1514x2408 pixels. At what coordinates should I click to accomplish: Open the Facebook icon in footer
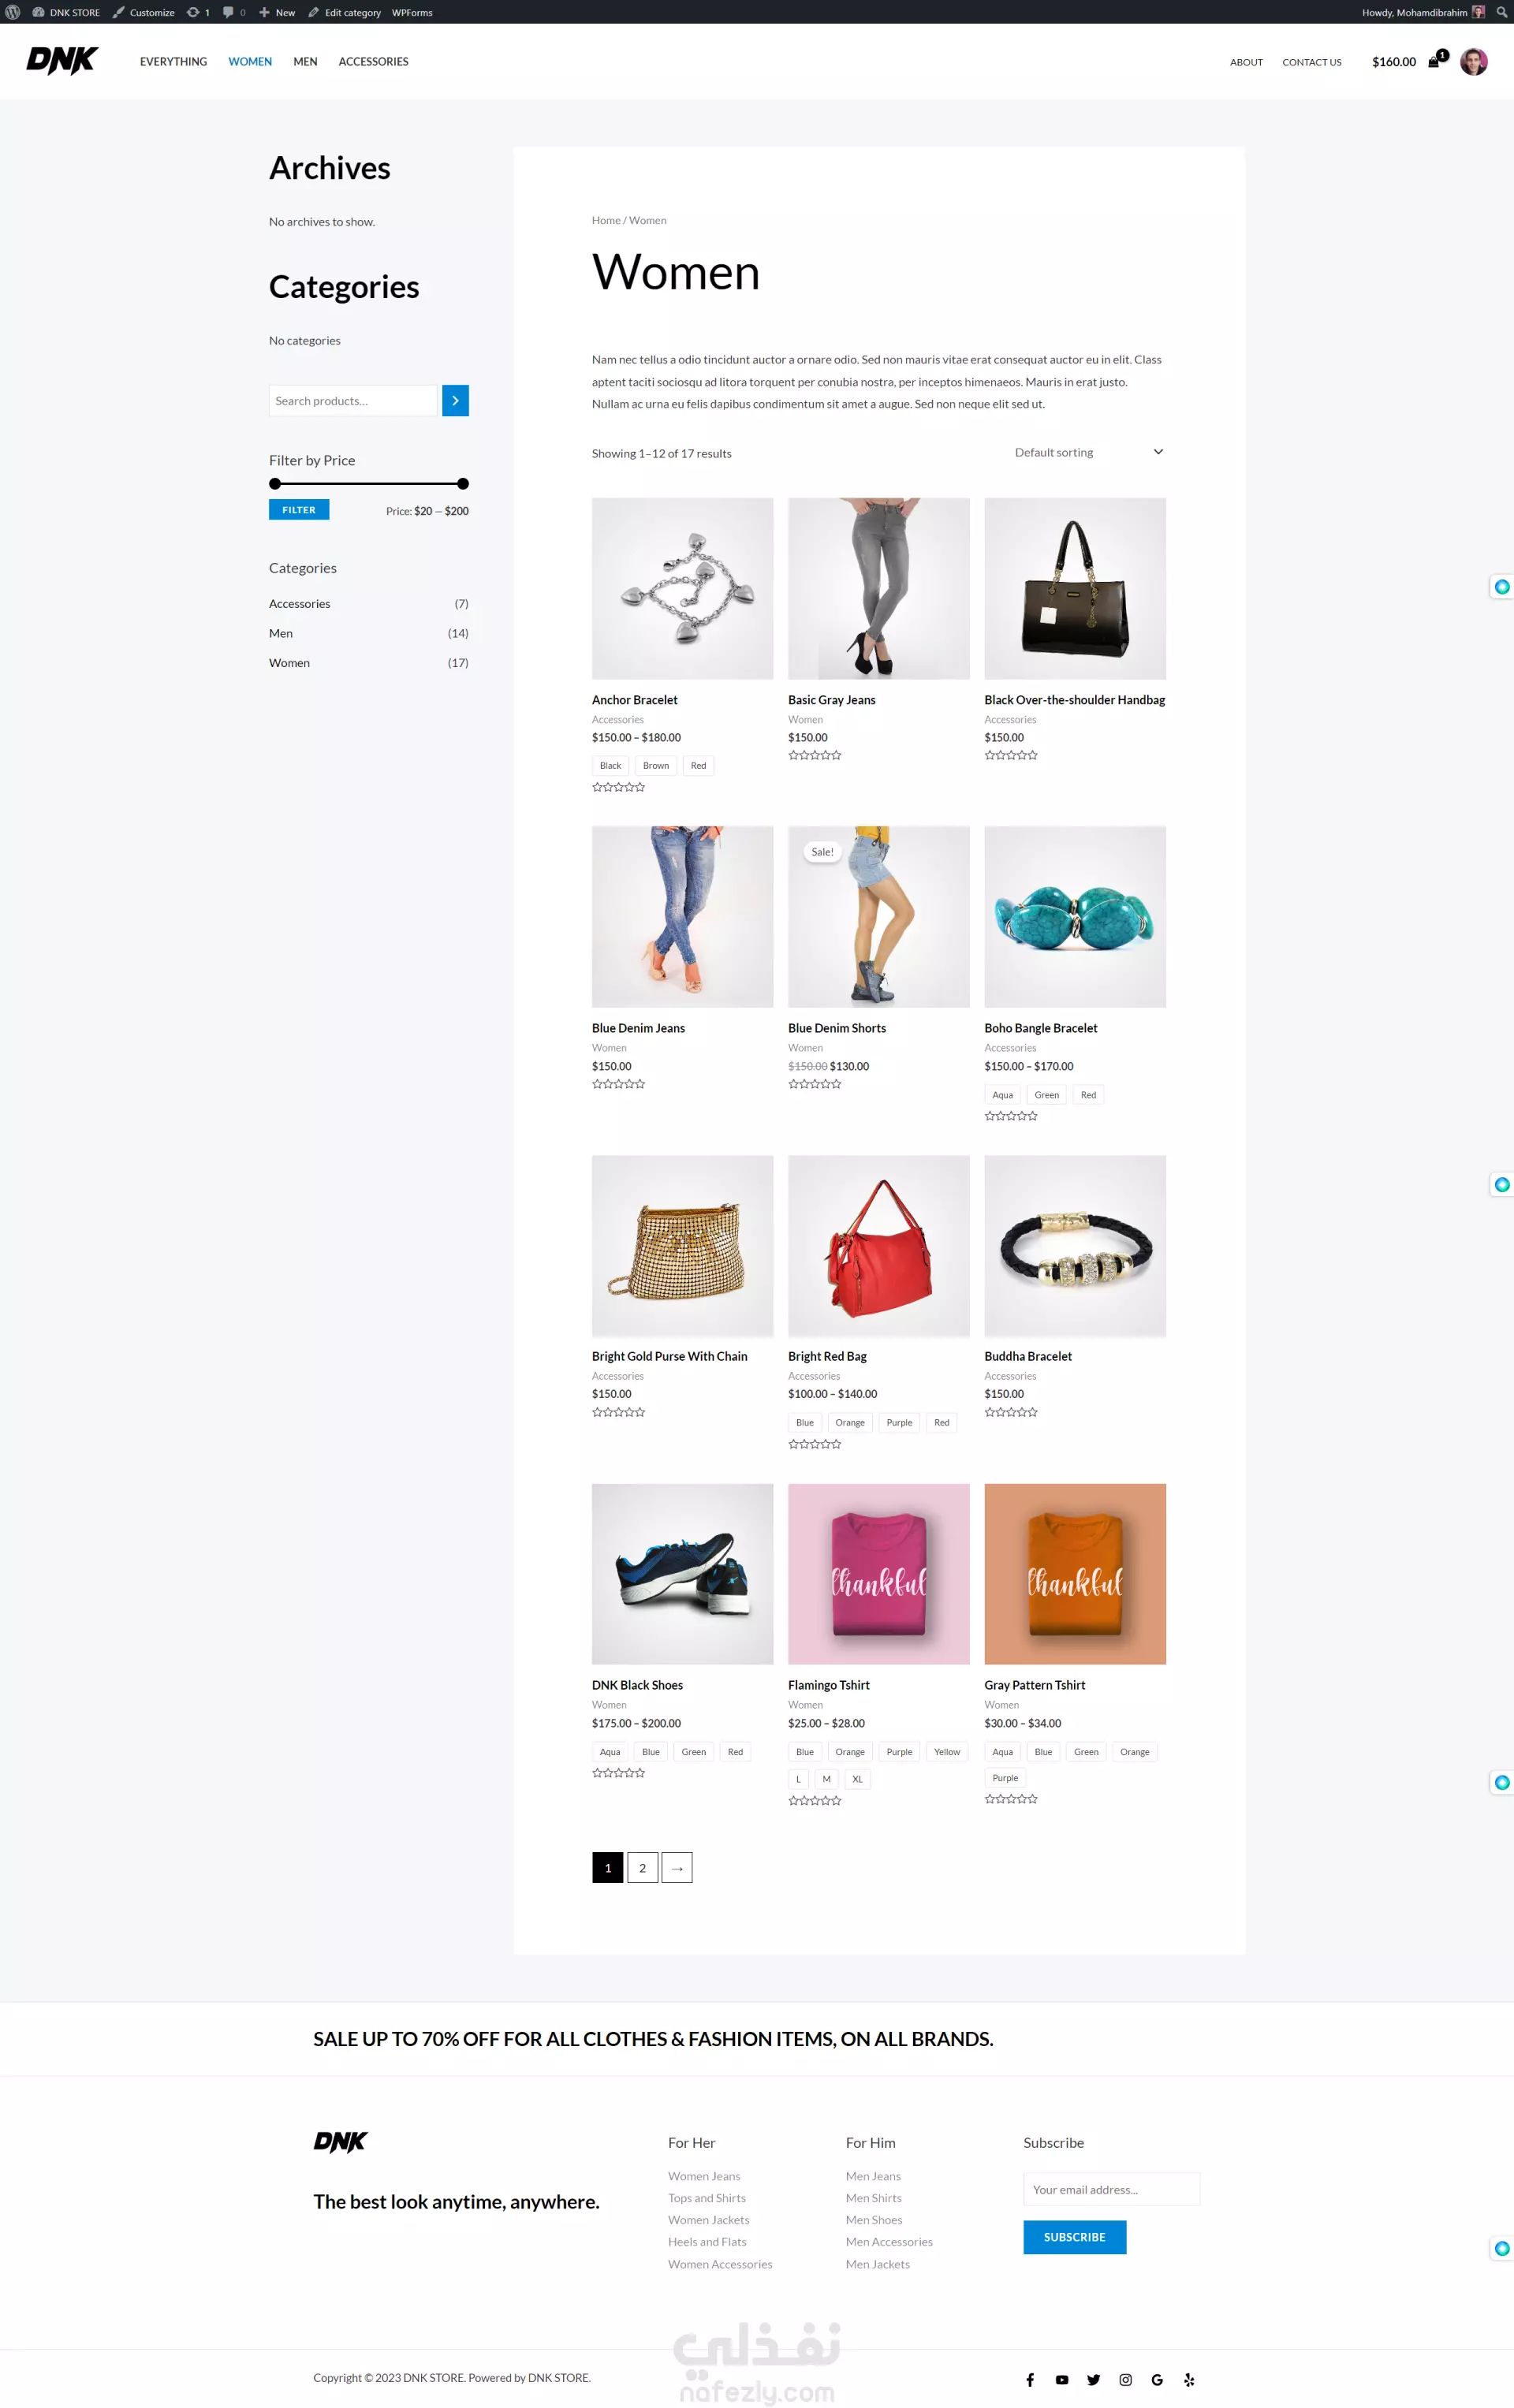point(1030,2380)
